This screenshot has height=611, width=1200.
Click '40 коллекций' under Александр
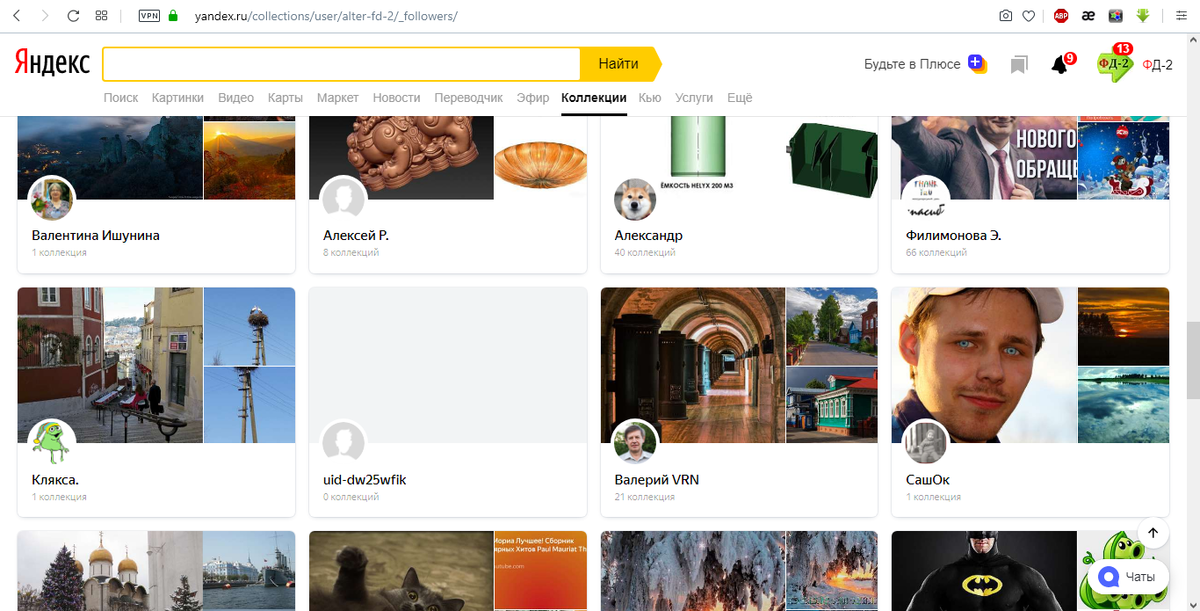[x=645, y=253]
